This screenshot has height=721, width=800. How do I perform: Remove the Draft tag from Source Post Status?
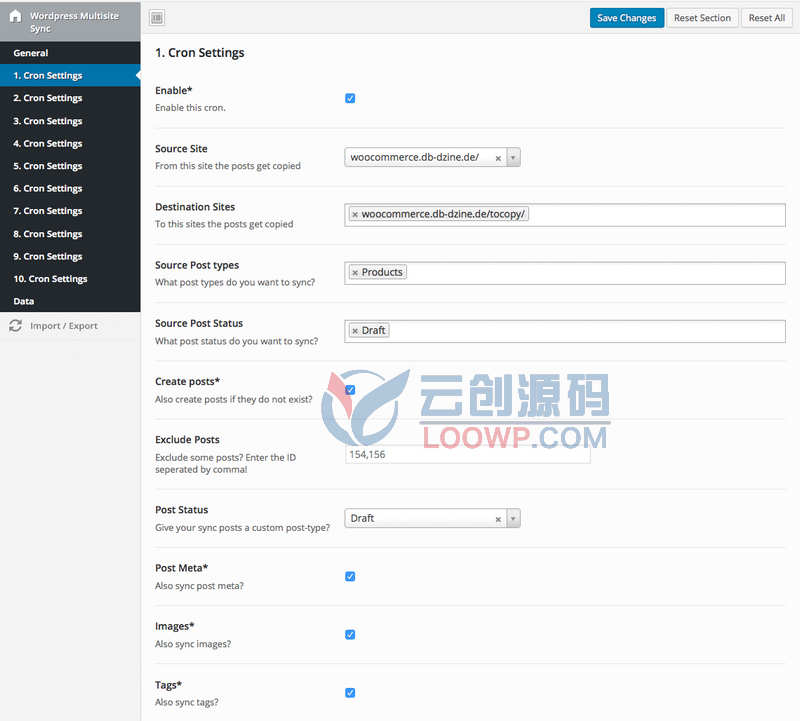[x=355, y=331]
